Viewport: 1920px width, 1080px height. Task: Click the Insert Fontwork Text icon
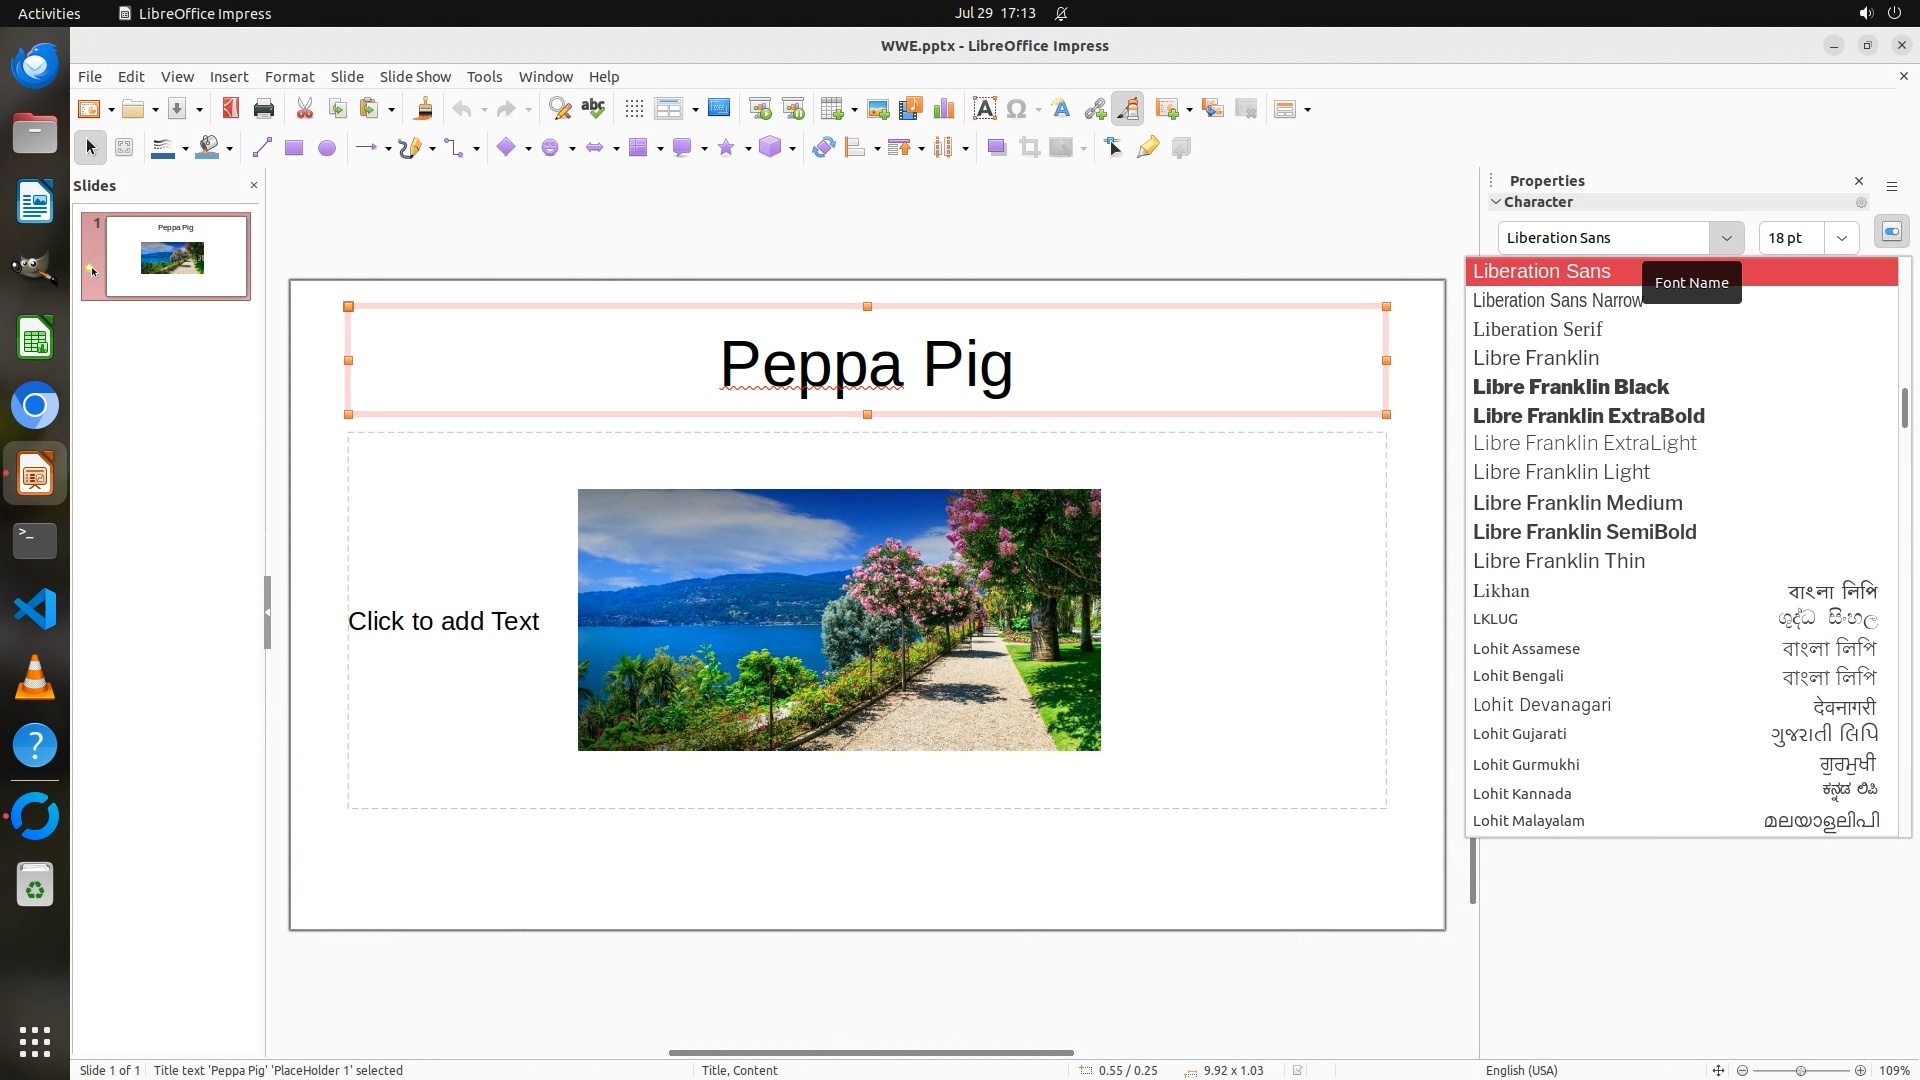pos(1061,109)
